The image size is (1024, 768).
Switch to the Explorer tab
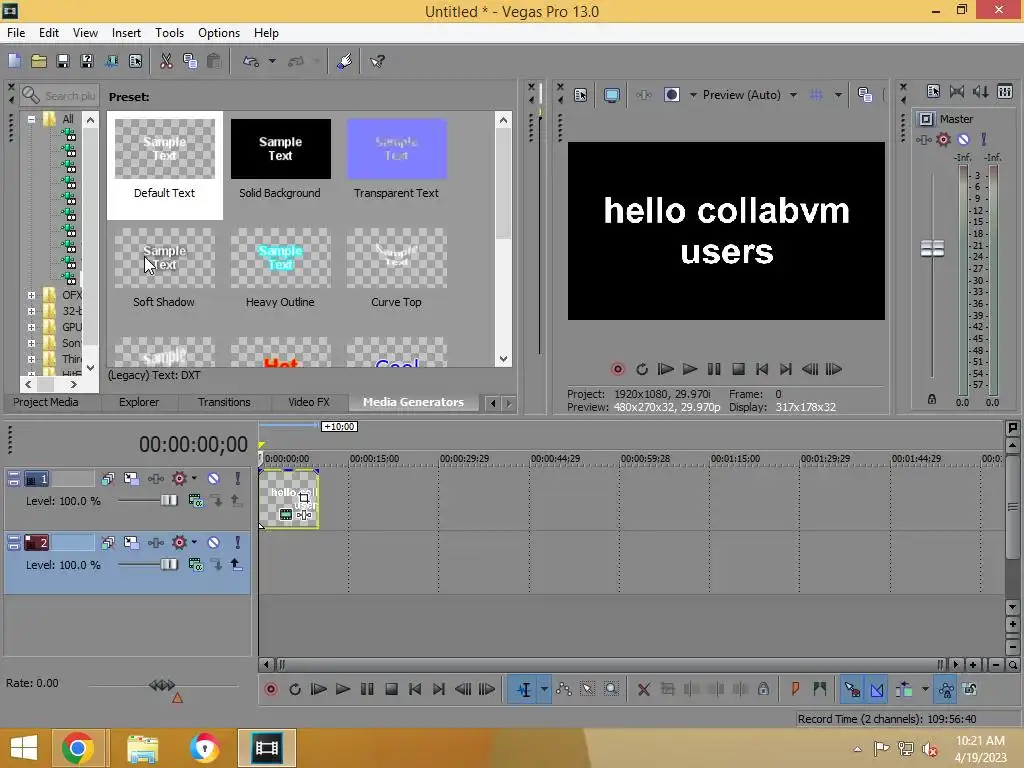tap(138, 402)
